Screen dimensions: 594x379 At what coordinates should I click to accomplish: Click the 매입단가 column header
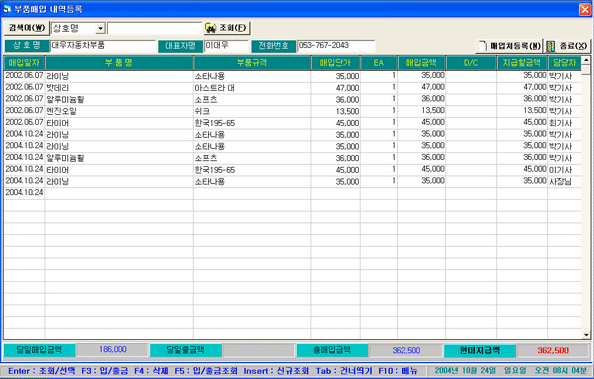click(335, 63)
